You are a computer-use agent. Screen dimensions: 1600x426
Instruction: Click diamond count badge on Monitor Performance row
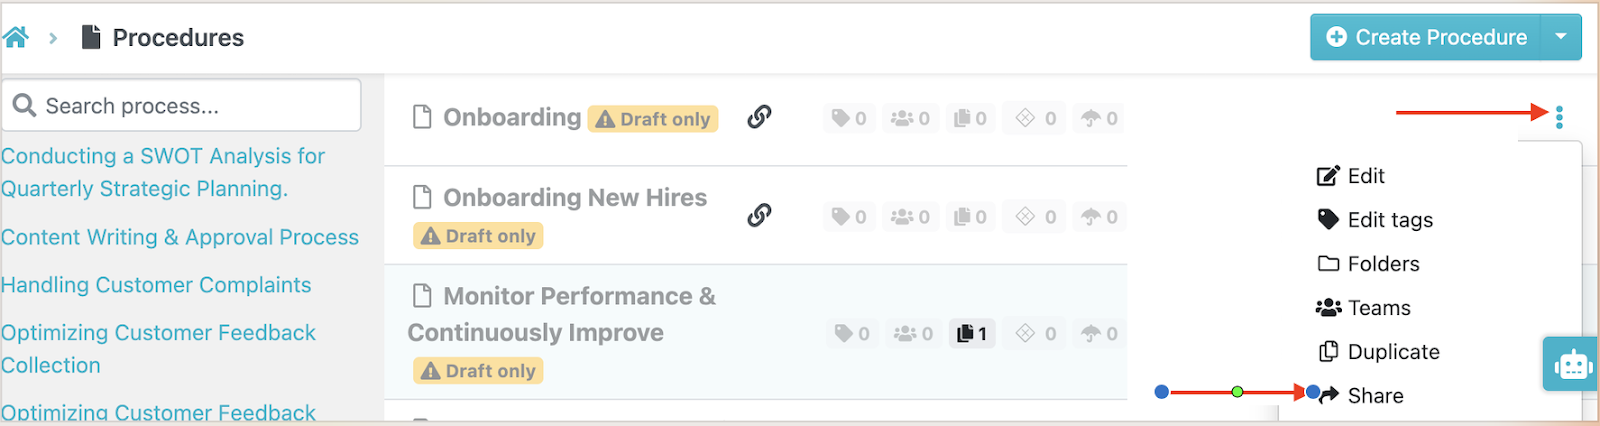pyautogui.click(x=1036, y=333)
